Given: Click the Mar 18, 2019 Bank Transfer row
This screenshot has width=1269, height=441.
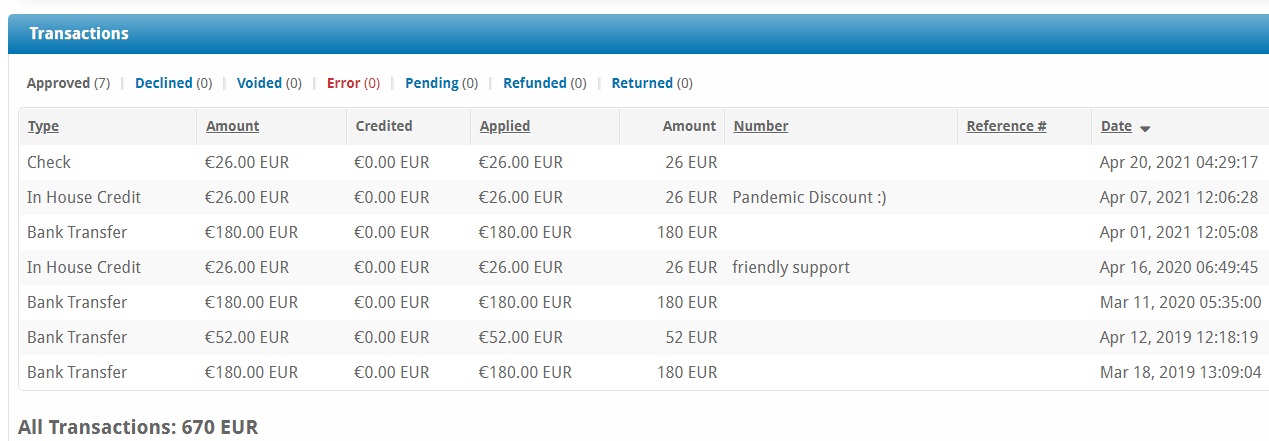Looking at the screenshot, I should pyautogui.click(x=644, y=372).
